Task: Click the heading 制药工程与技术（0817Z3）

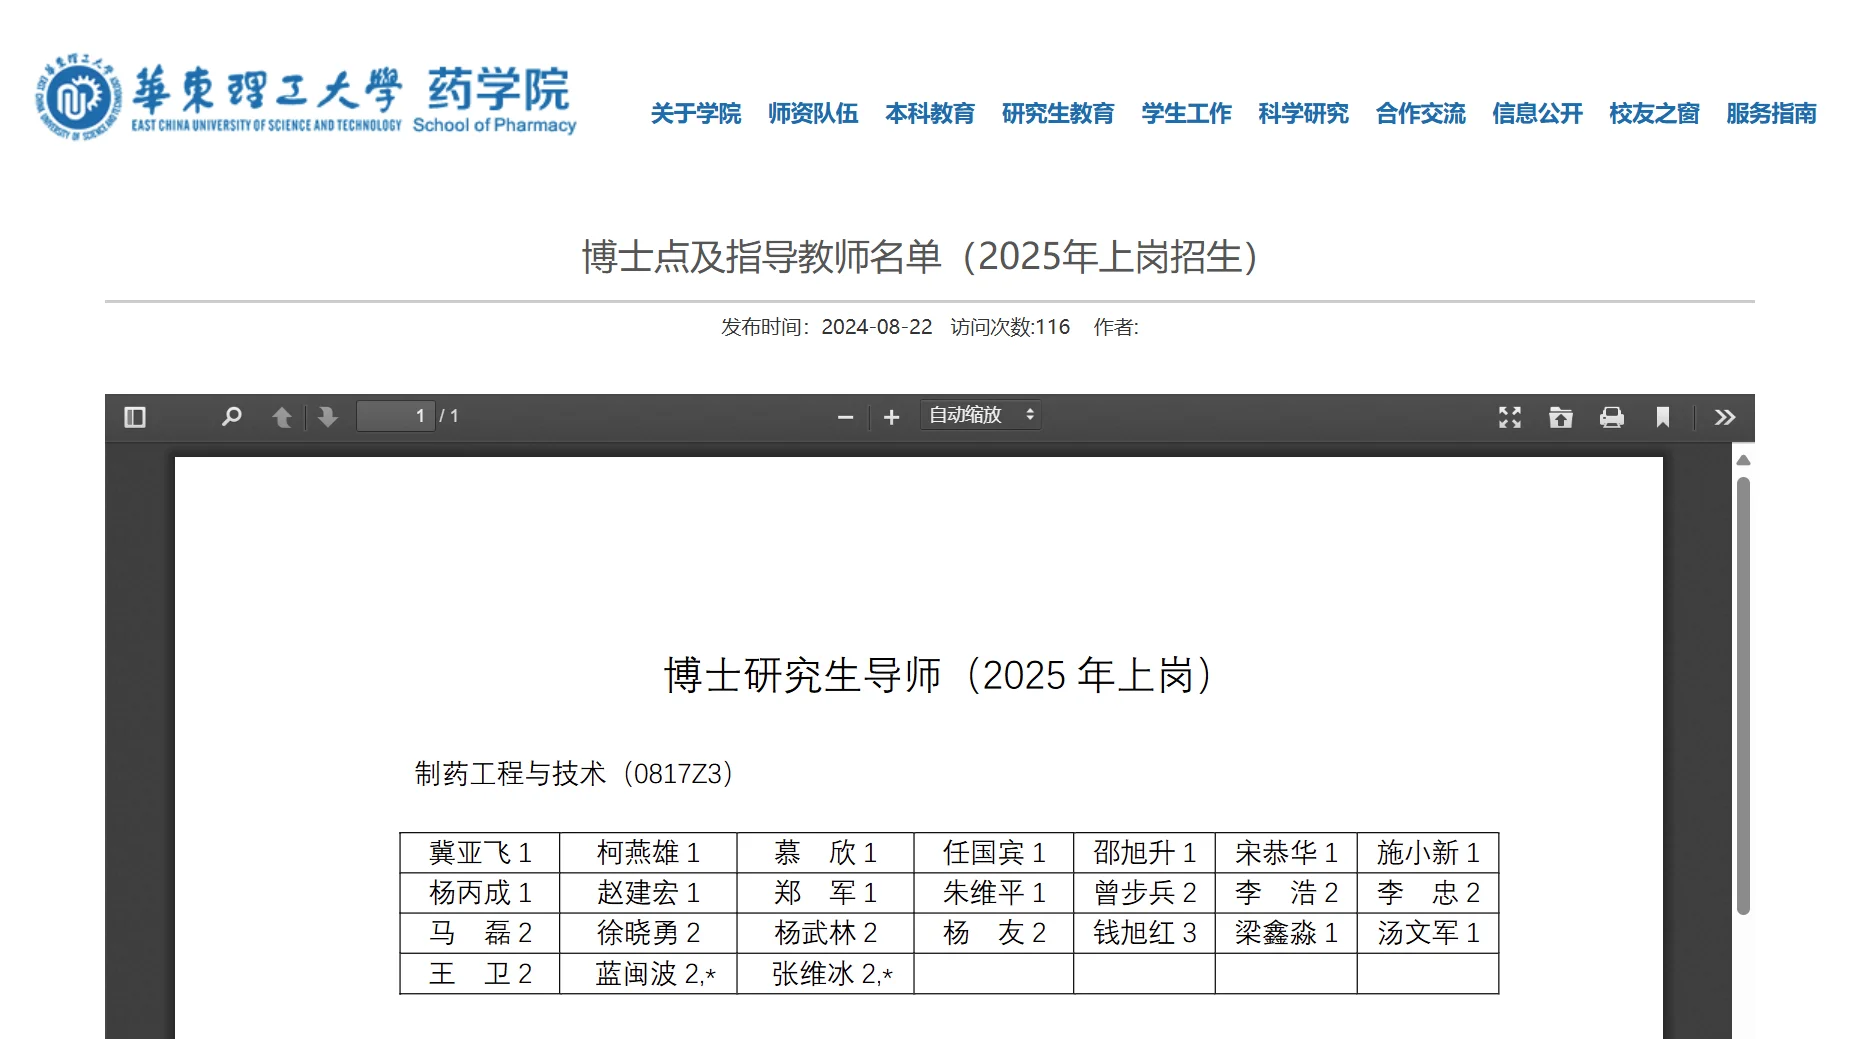Action: [575, 774]
